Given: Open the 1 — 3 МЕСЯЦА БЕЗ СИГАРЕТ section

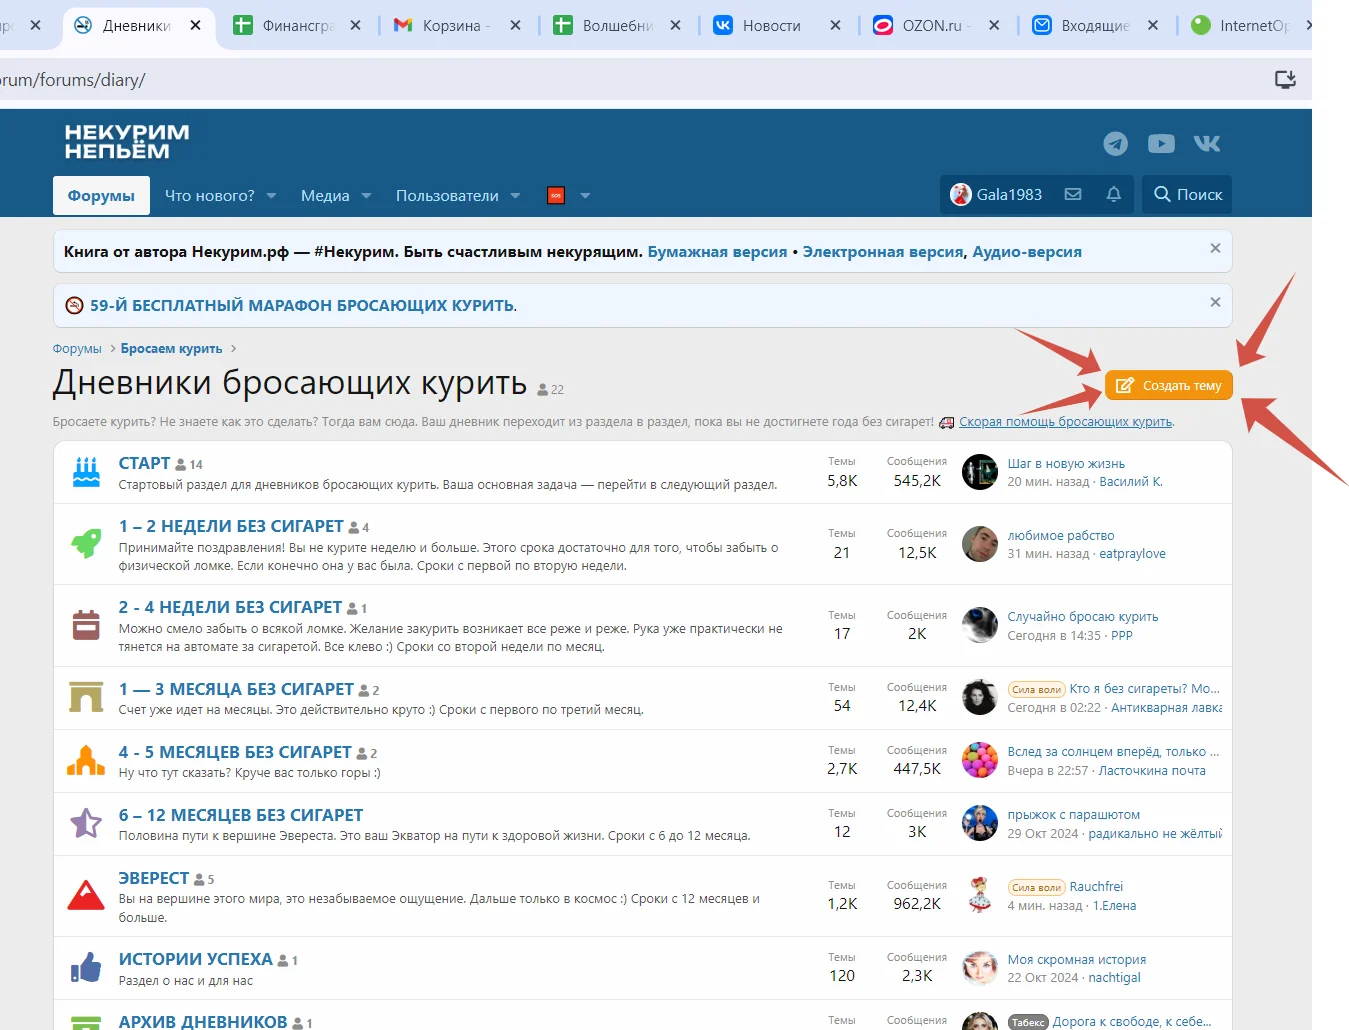Looking at the screenshot, I should pyautogui.click(x=236, y=689).
